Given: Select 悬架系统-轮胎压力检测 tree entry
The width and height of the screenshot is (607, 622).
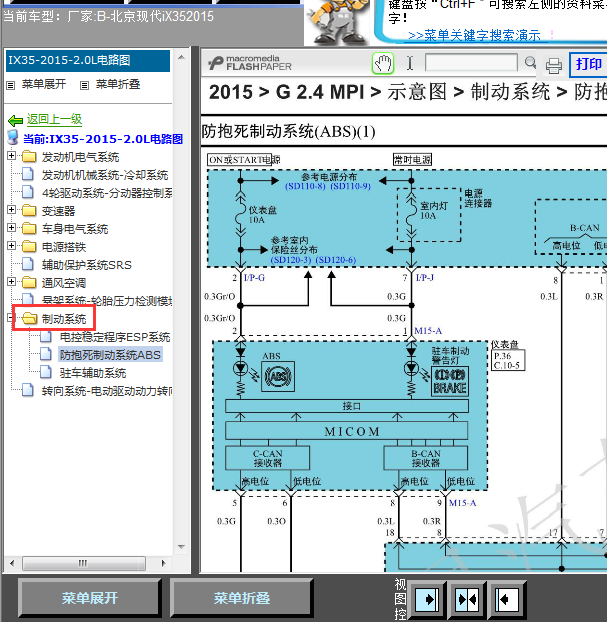Looking at the screenshot, I should (107, 301).
